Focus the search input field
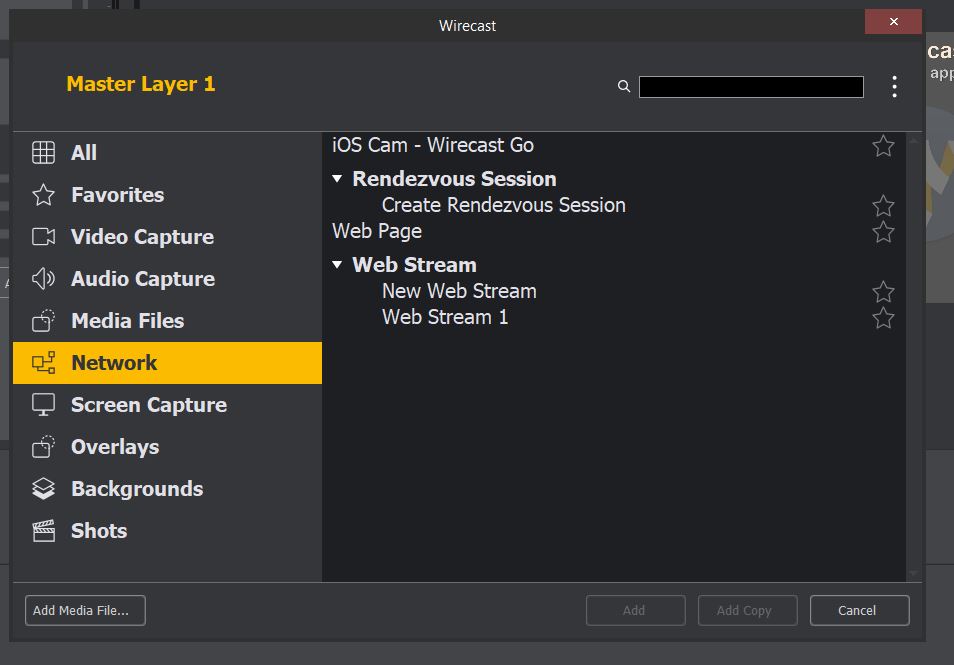The height and width of the screenshot is (665, 954). pyautogui.click(x=751, y=86)
